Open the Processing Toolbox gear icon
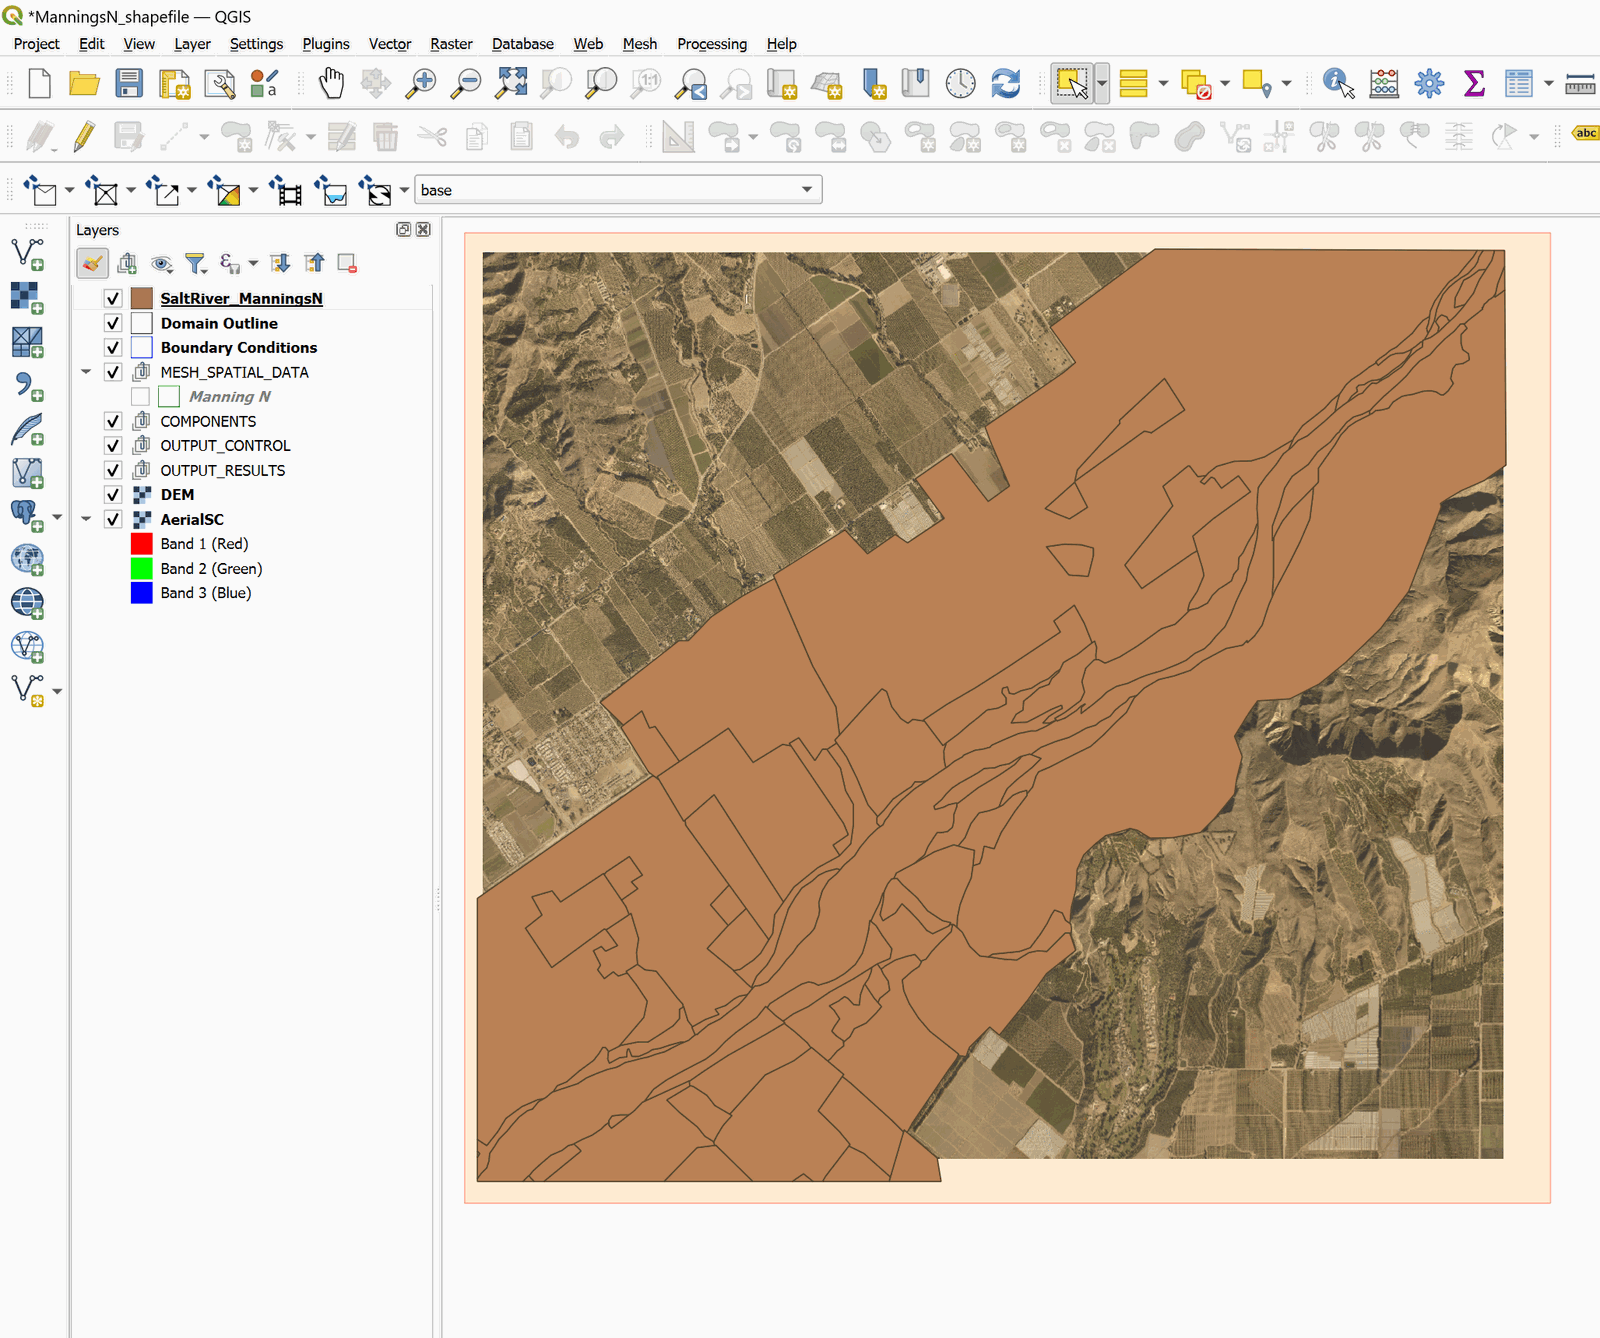The image size is (1600, 1338). (x=1429, y=83)
